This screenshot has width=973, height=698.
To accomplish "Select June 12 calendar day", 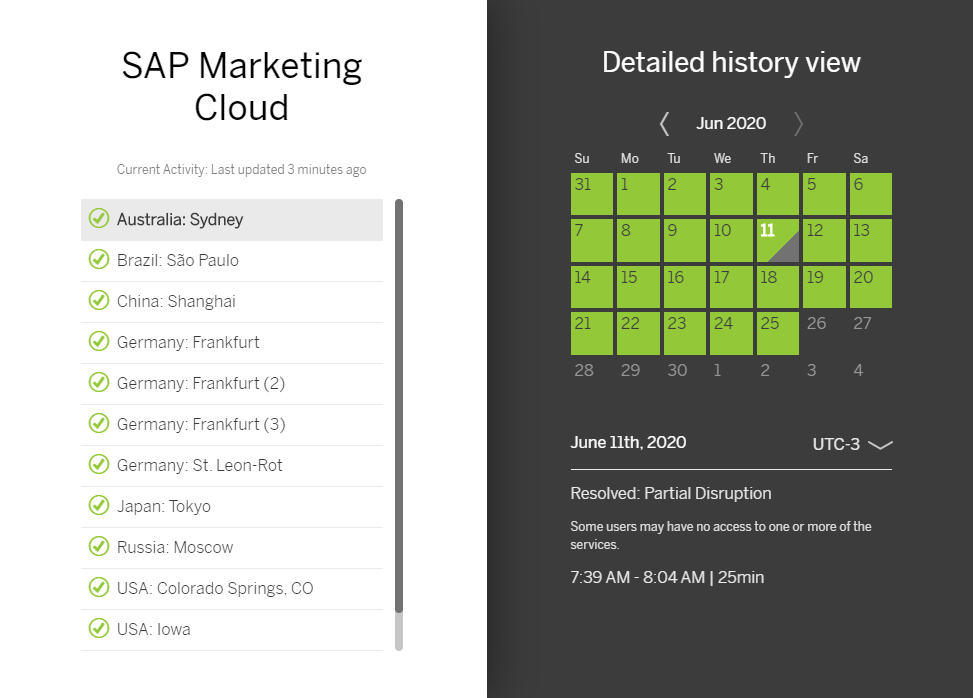I will [x=824, y=240].
